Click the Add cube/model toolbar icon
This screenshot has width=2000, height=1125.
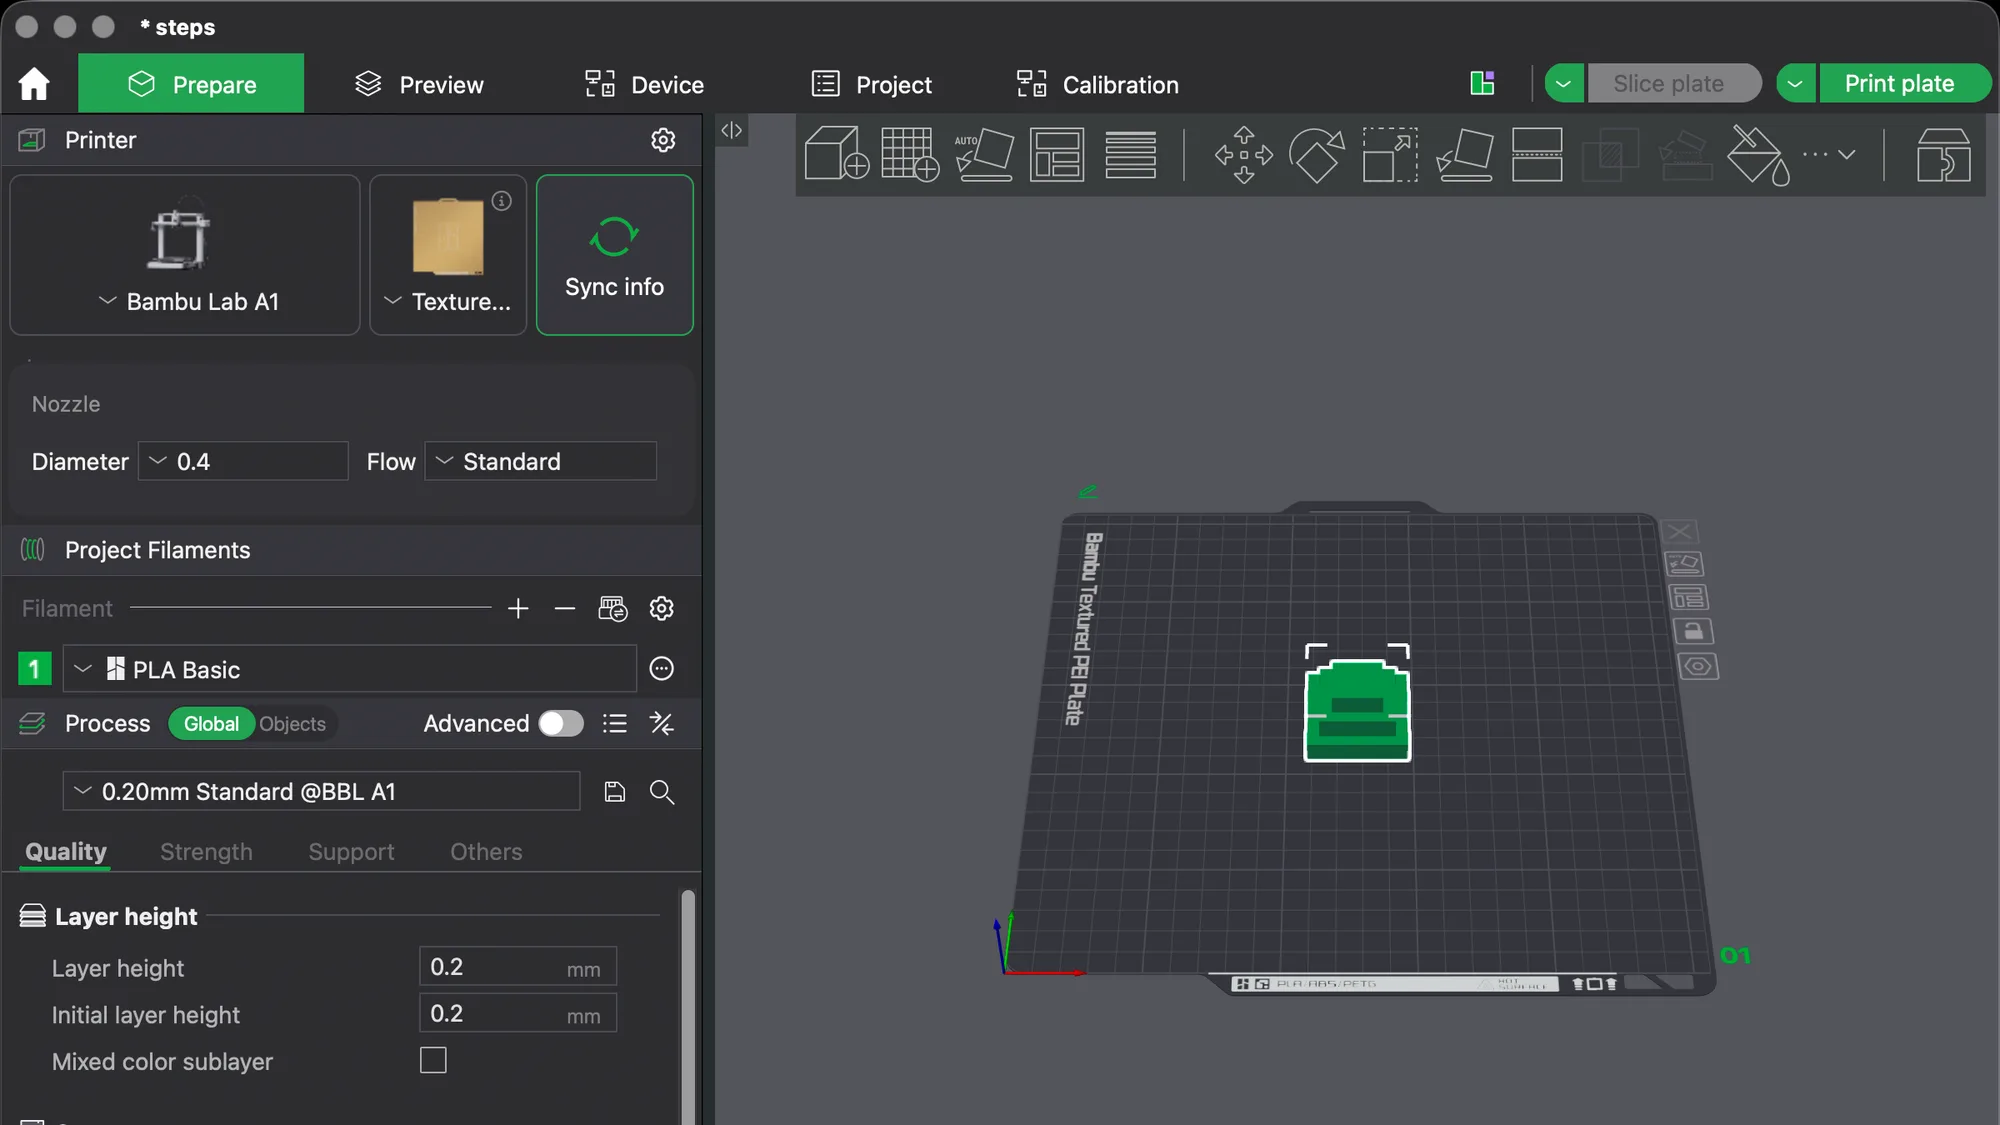click(x=836, y=154)
